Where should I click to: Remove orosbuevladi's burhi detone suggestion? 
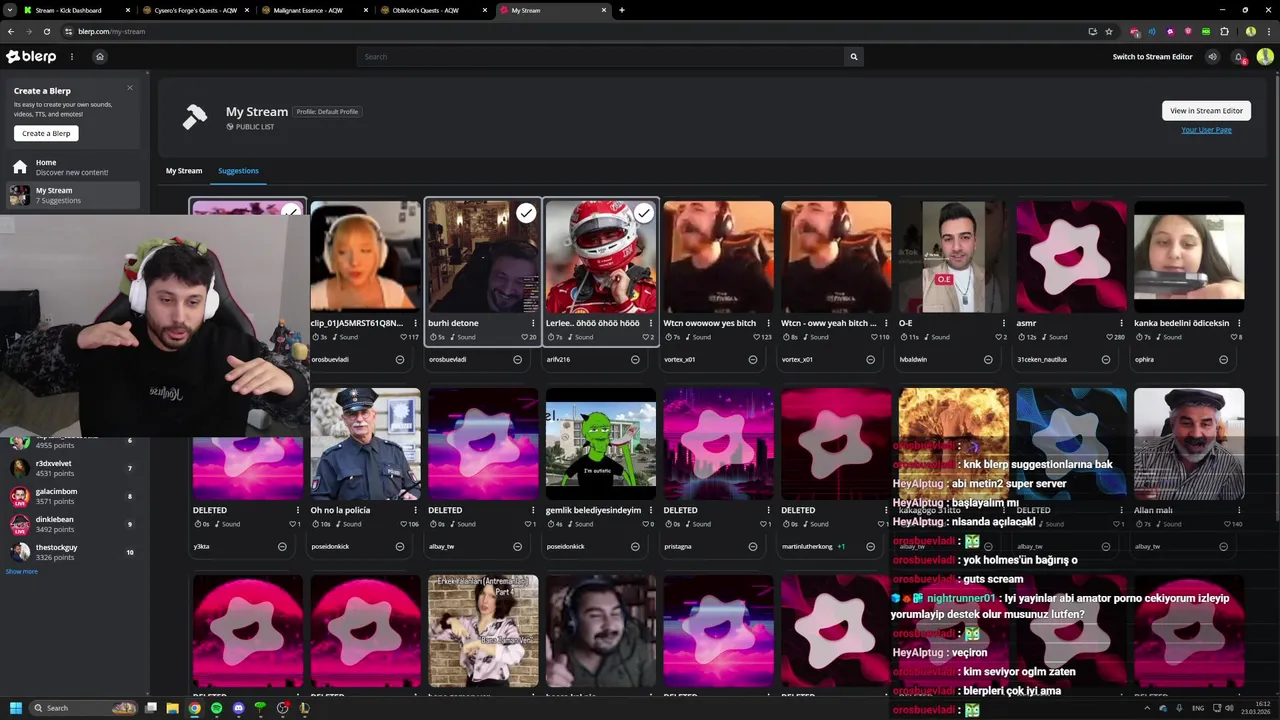(518, 360)
